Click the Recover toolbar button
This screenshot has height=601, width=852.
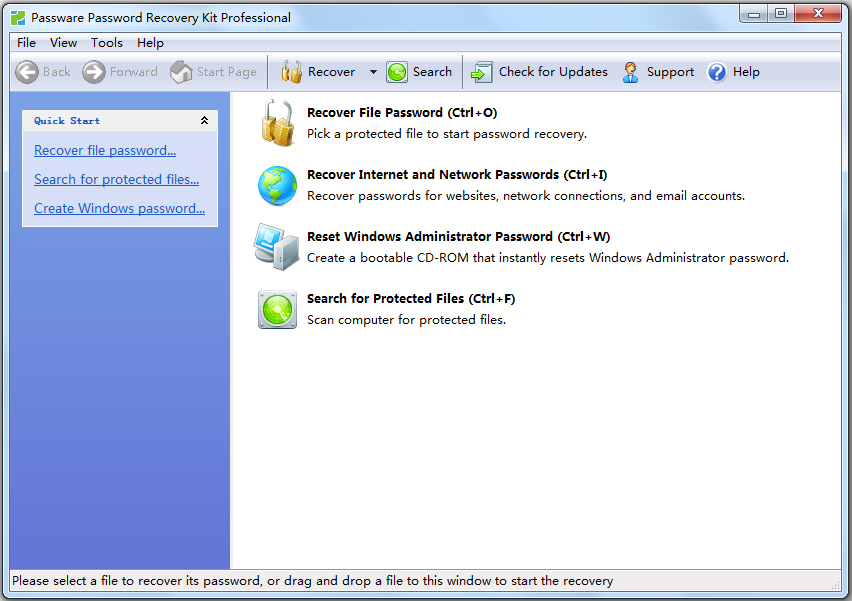319,72
